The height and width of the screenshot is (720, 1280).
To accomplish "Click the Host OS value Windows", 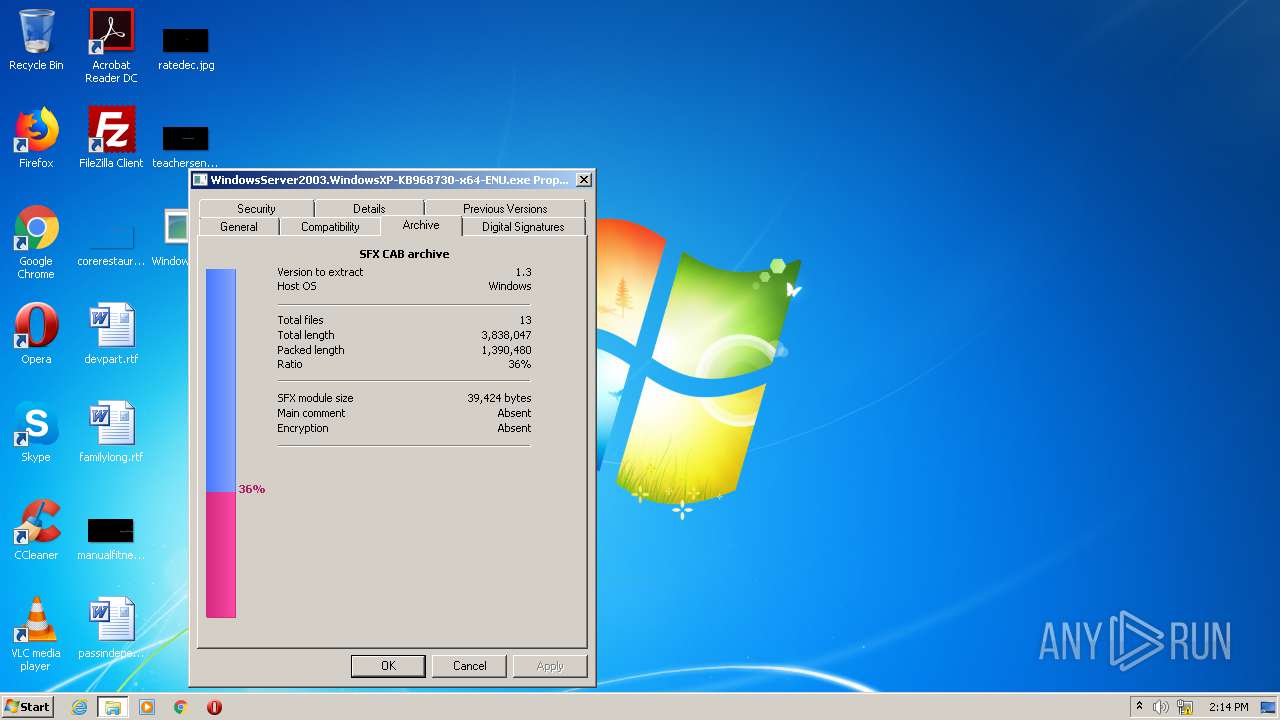I will [x=510, y=286].
